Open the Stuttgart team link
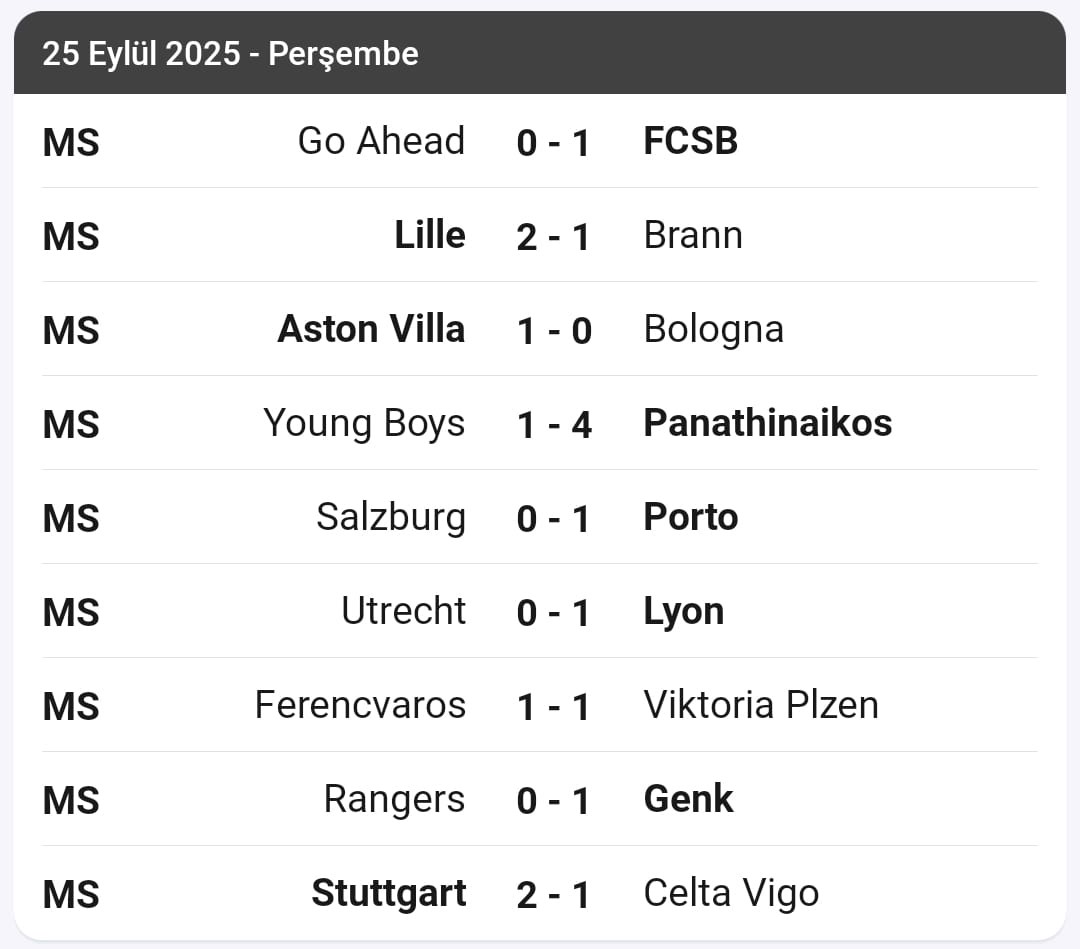The image size is (1080, 949). pyautogui.click(x=389, y=895)
